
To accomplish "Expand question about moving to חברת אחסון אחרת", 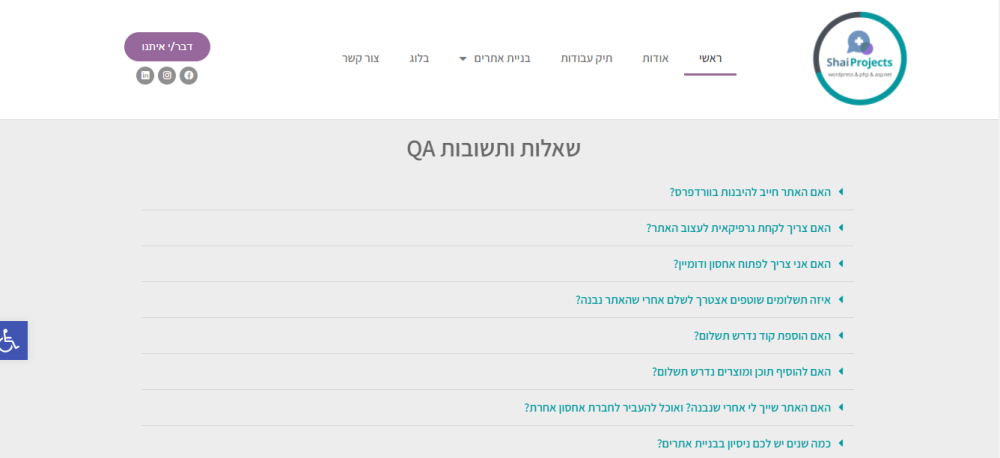I will (677, 408).
